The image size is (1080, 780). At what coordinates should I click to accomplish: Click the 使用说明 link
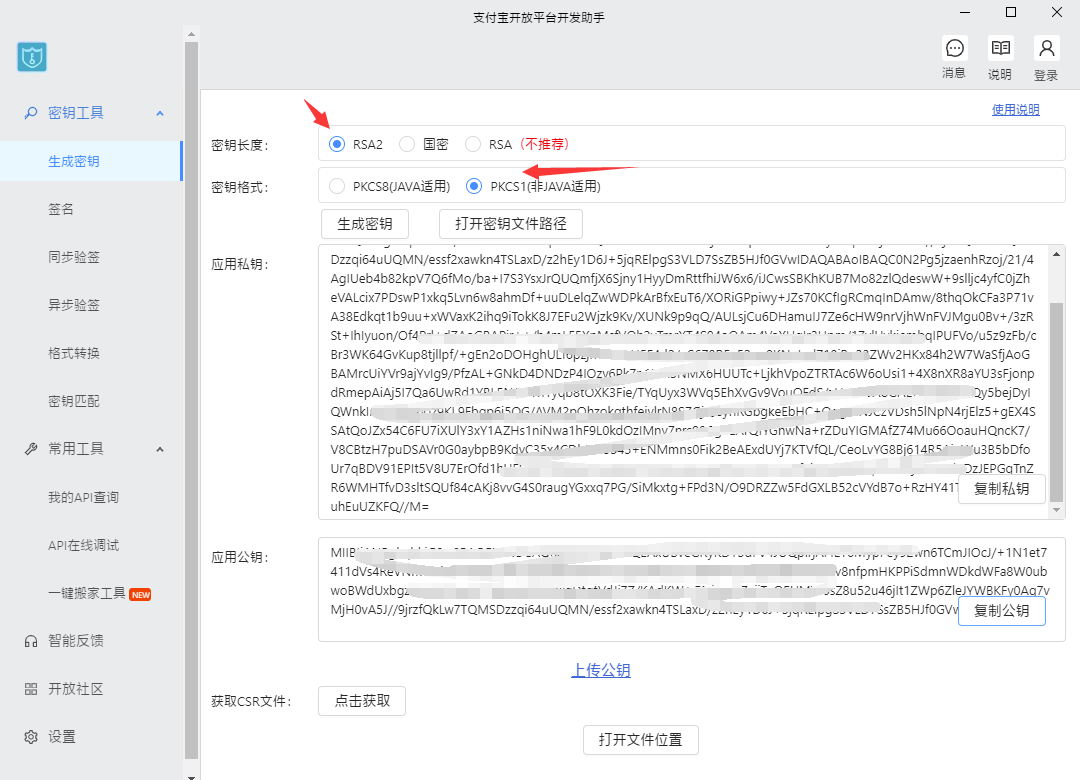(1015, 110)
